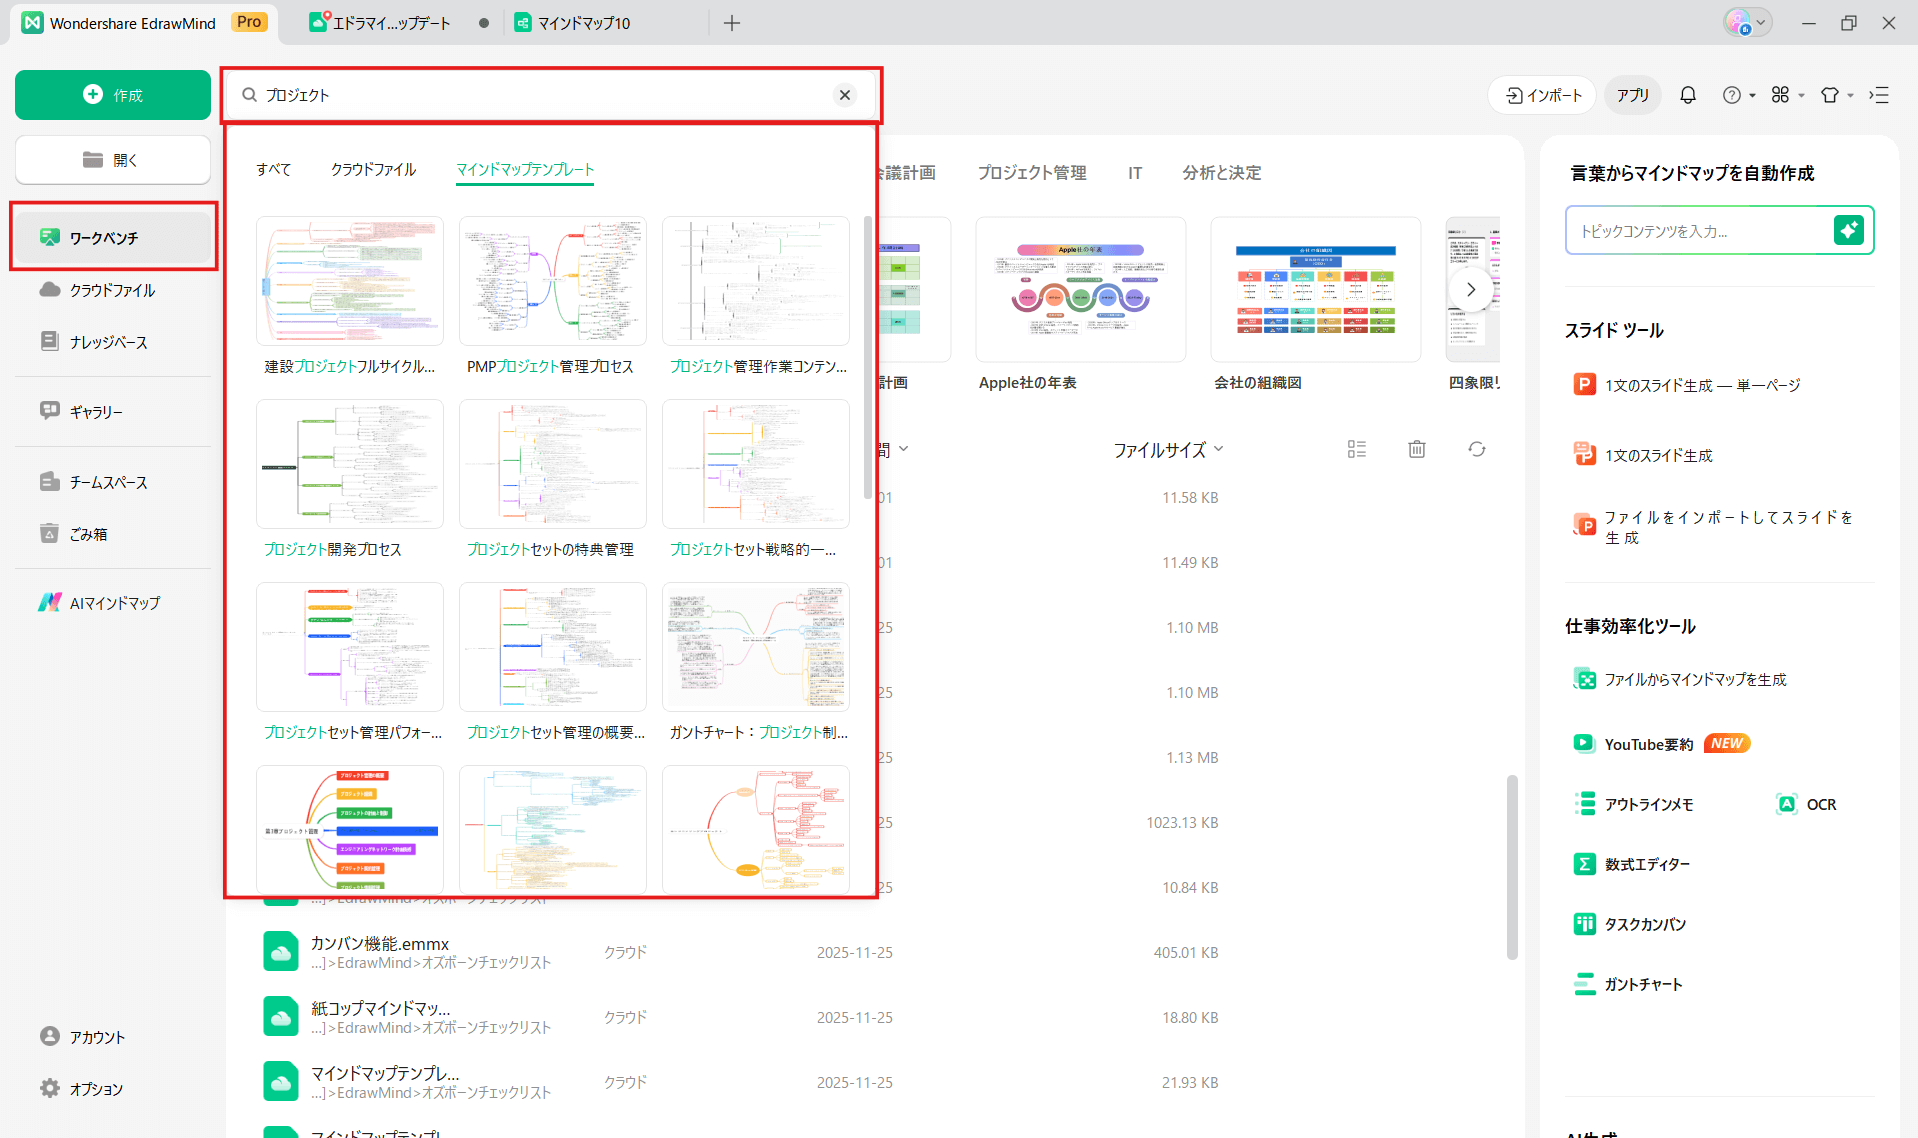Click the trash delete icon in file list

pyautogui.click(x=1416, y=449)
